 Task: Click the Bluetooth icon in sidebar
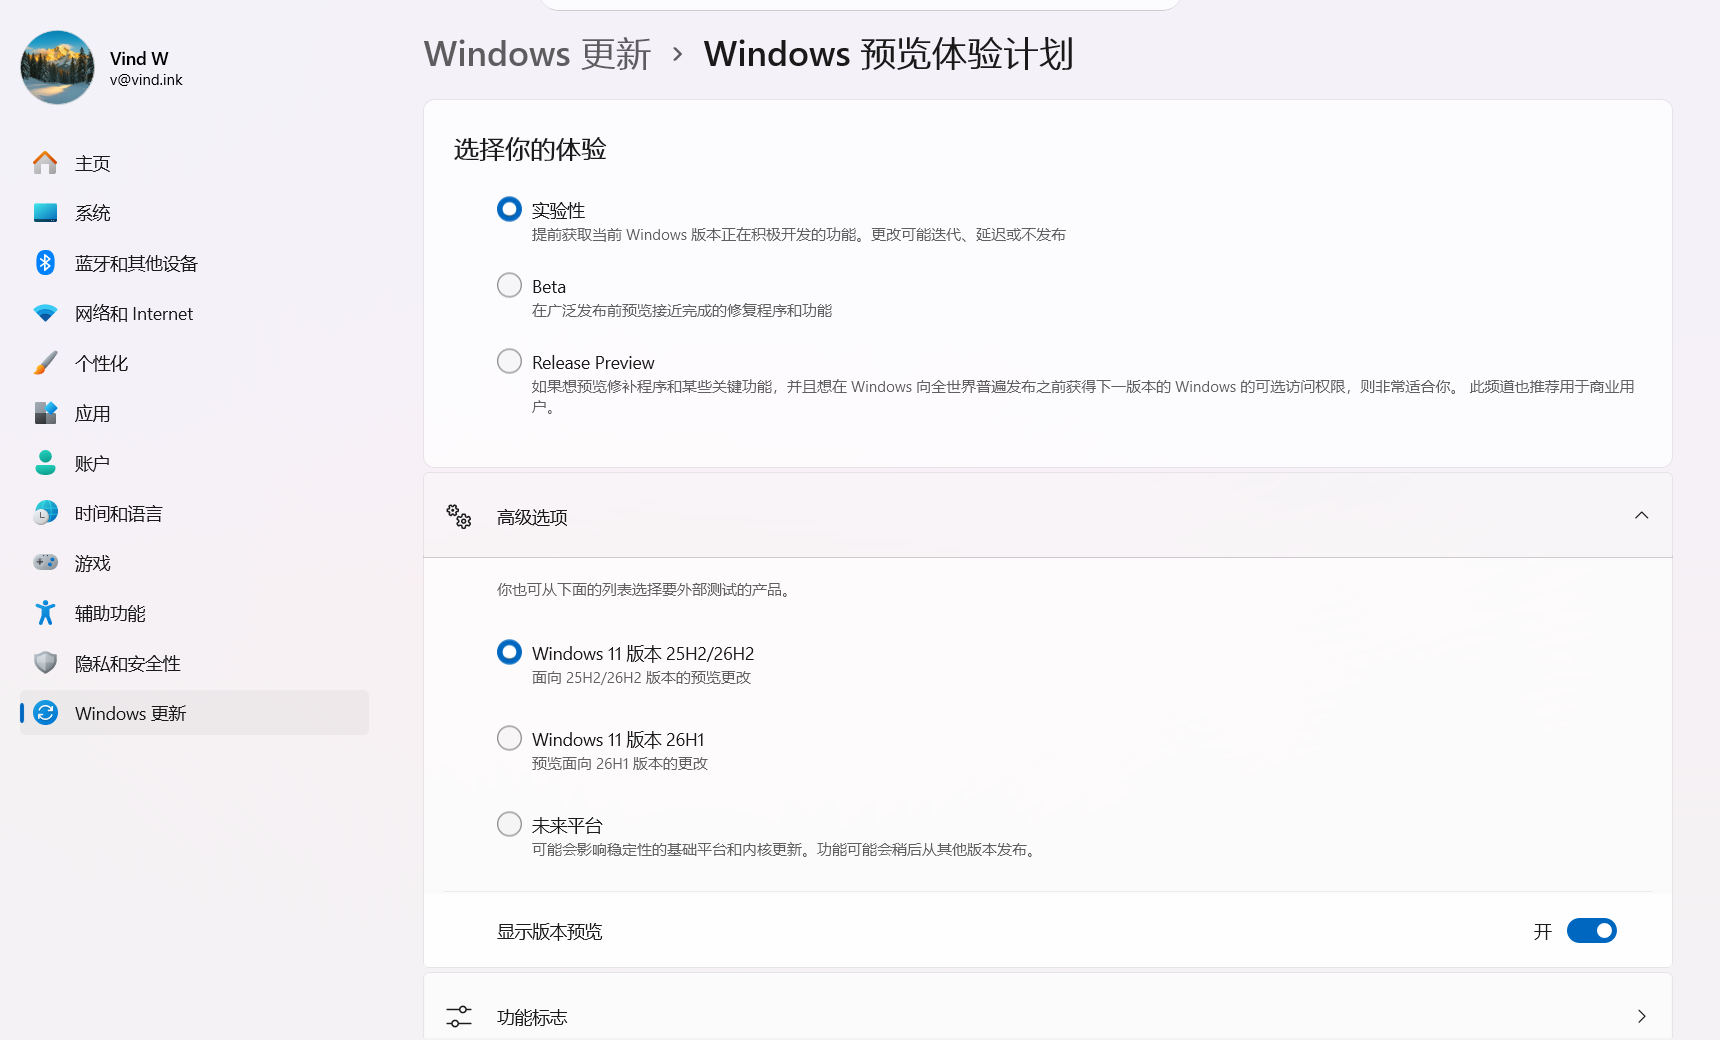point(45,263)
